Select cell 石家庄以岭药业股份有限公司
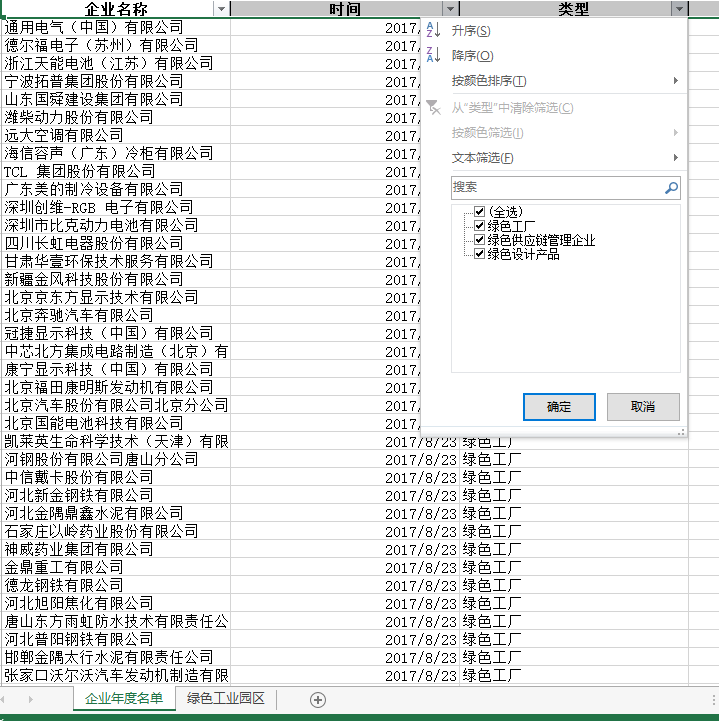Image resolution: width=719 pixels, height=721 pixels. 116,531
